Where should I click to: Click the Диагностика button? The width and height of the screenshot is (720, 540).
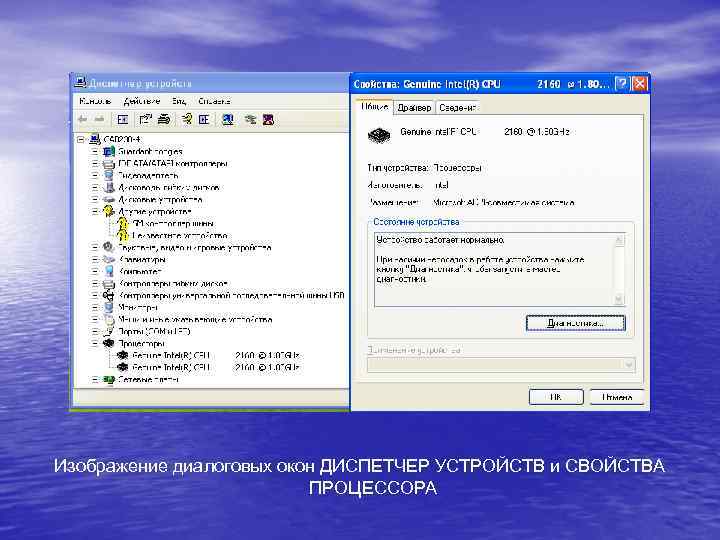coord(575,323)
